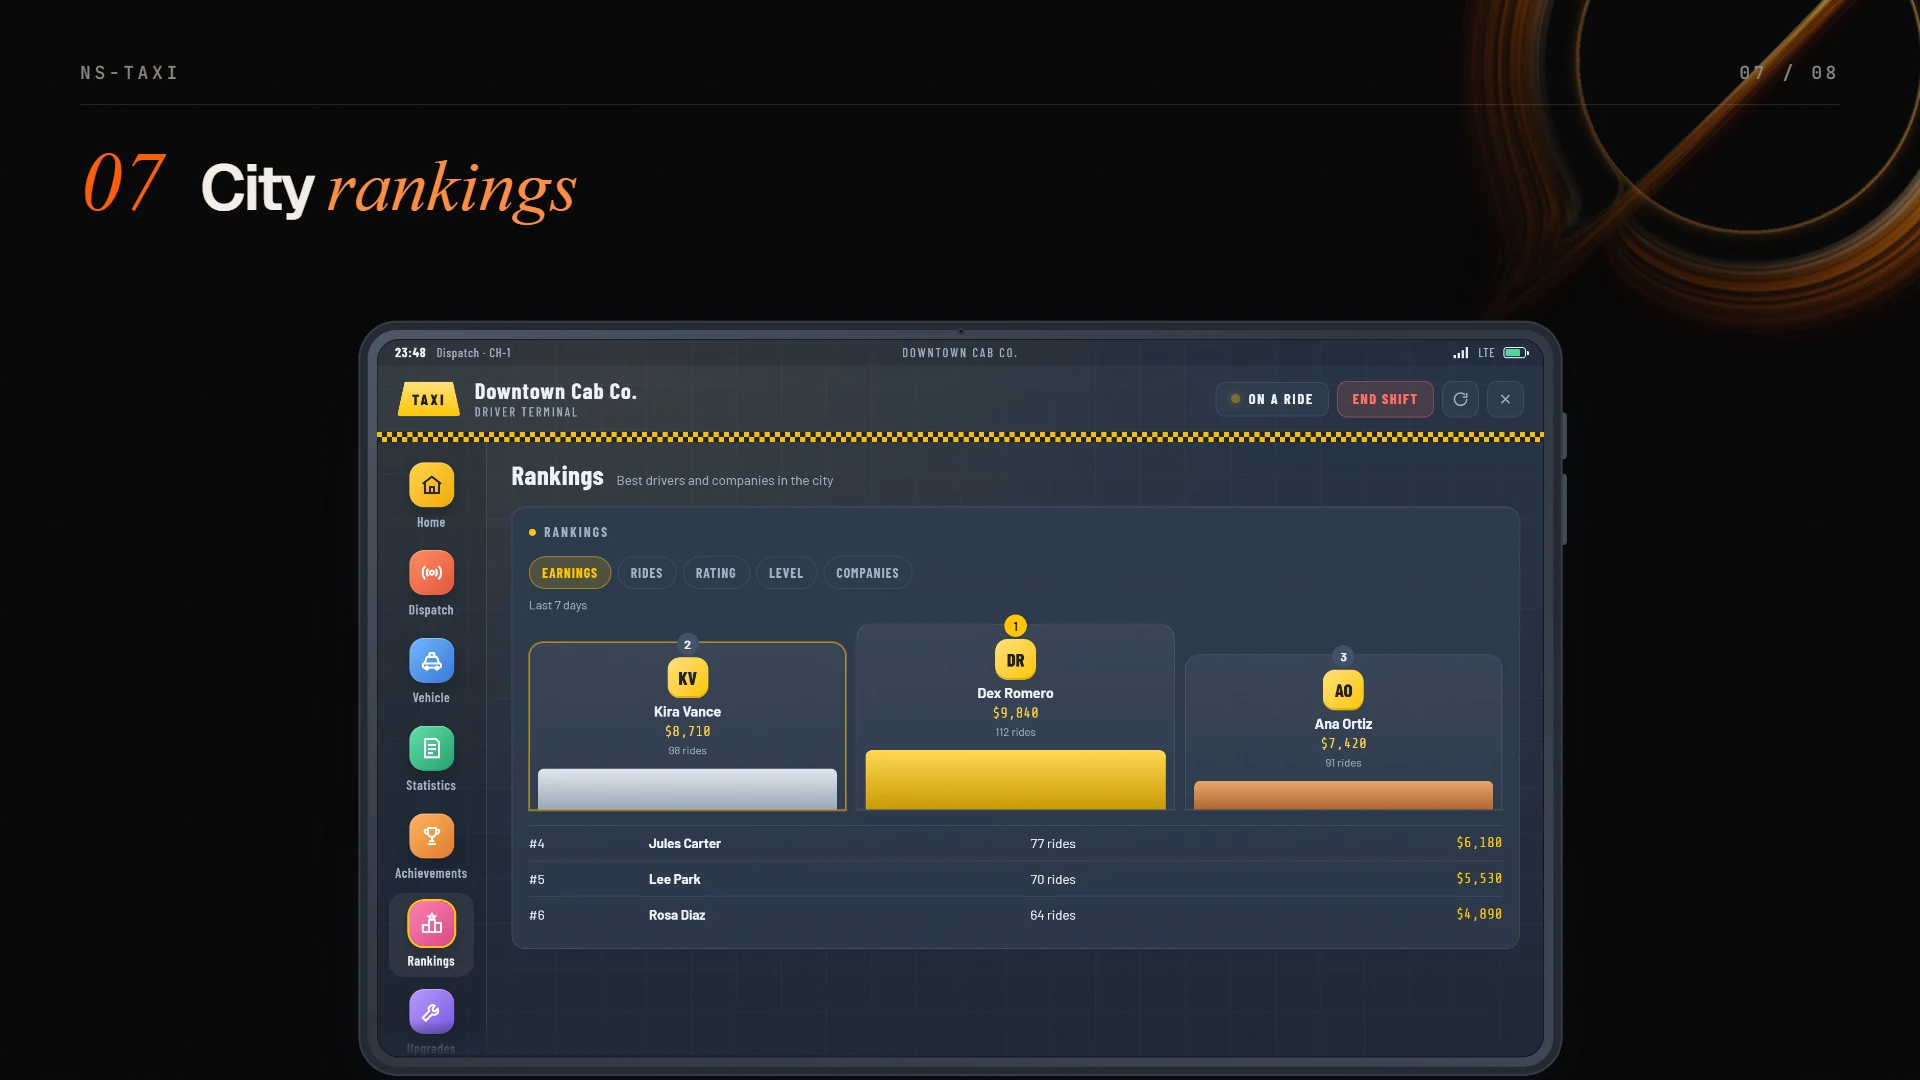
Task: Click the Lee Park row name
Action: tap(674, 880)
